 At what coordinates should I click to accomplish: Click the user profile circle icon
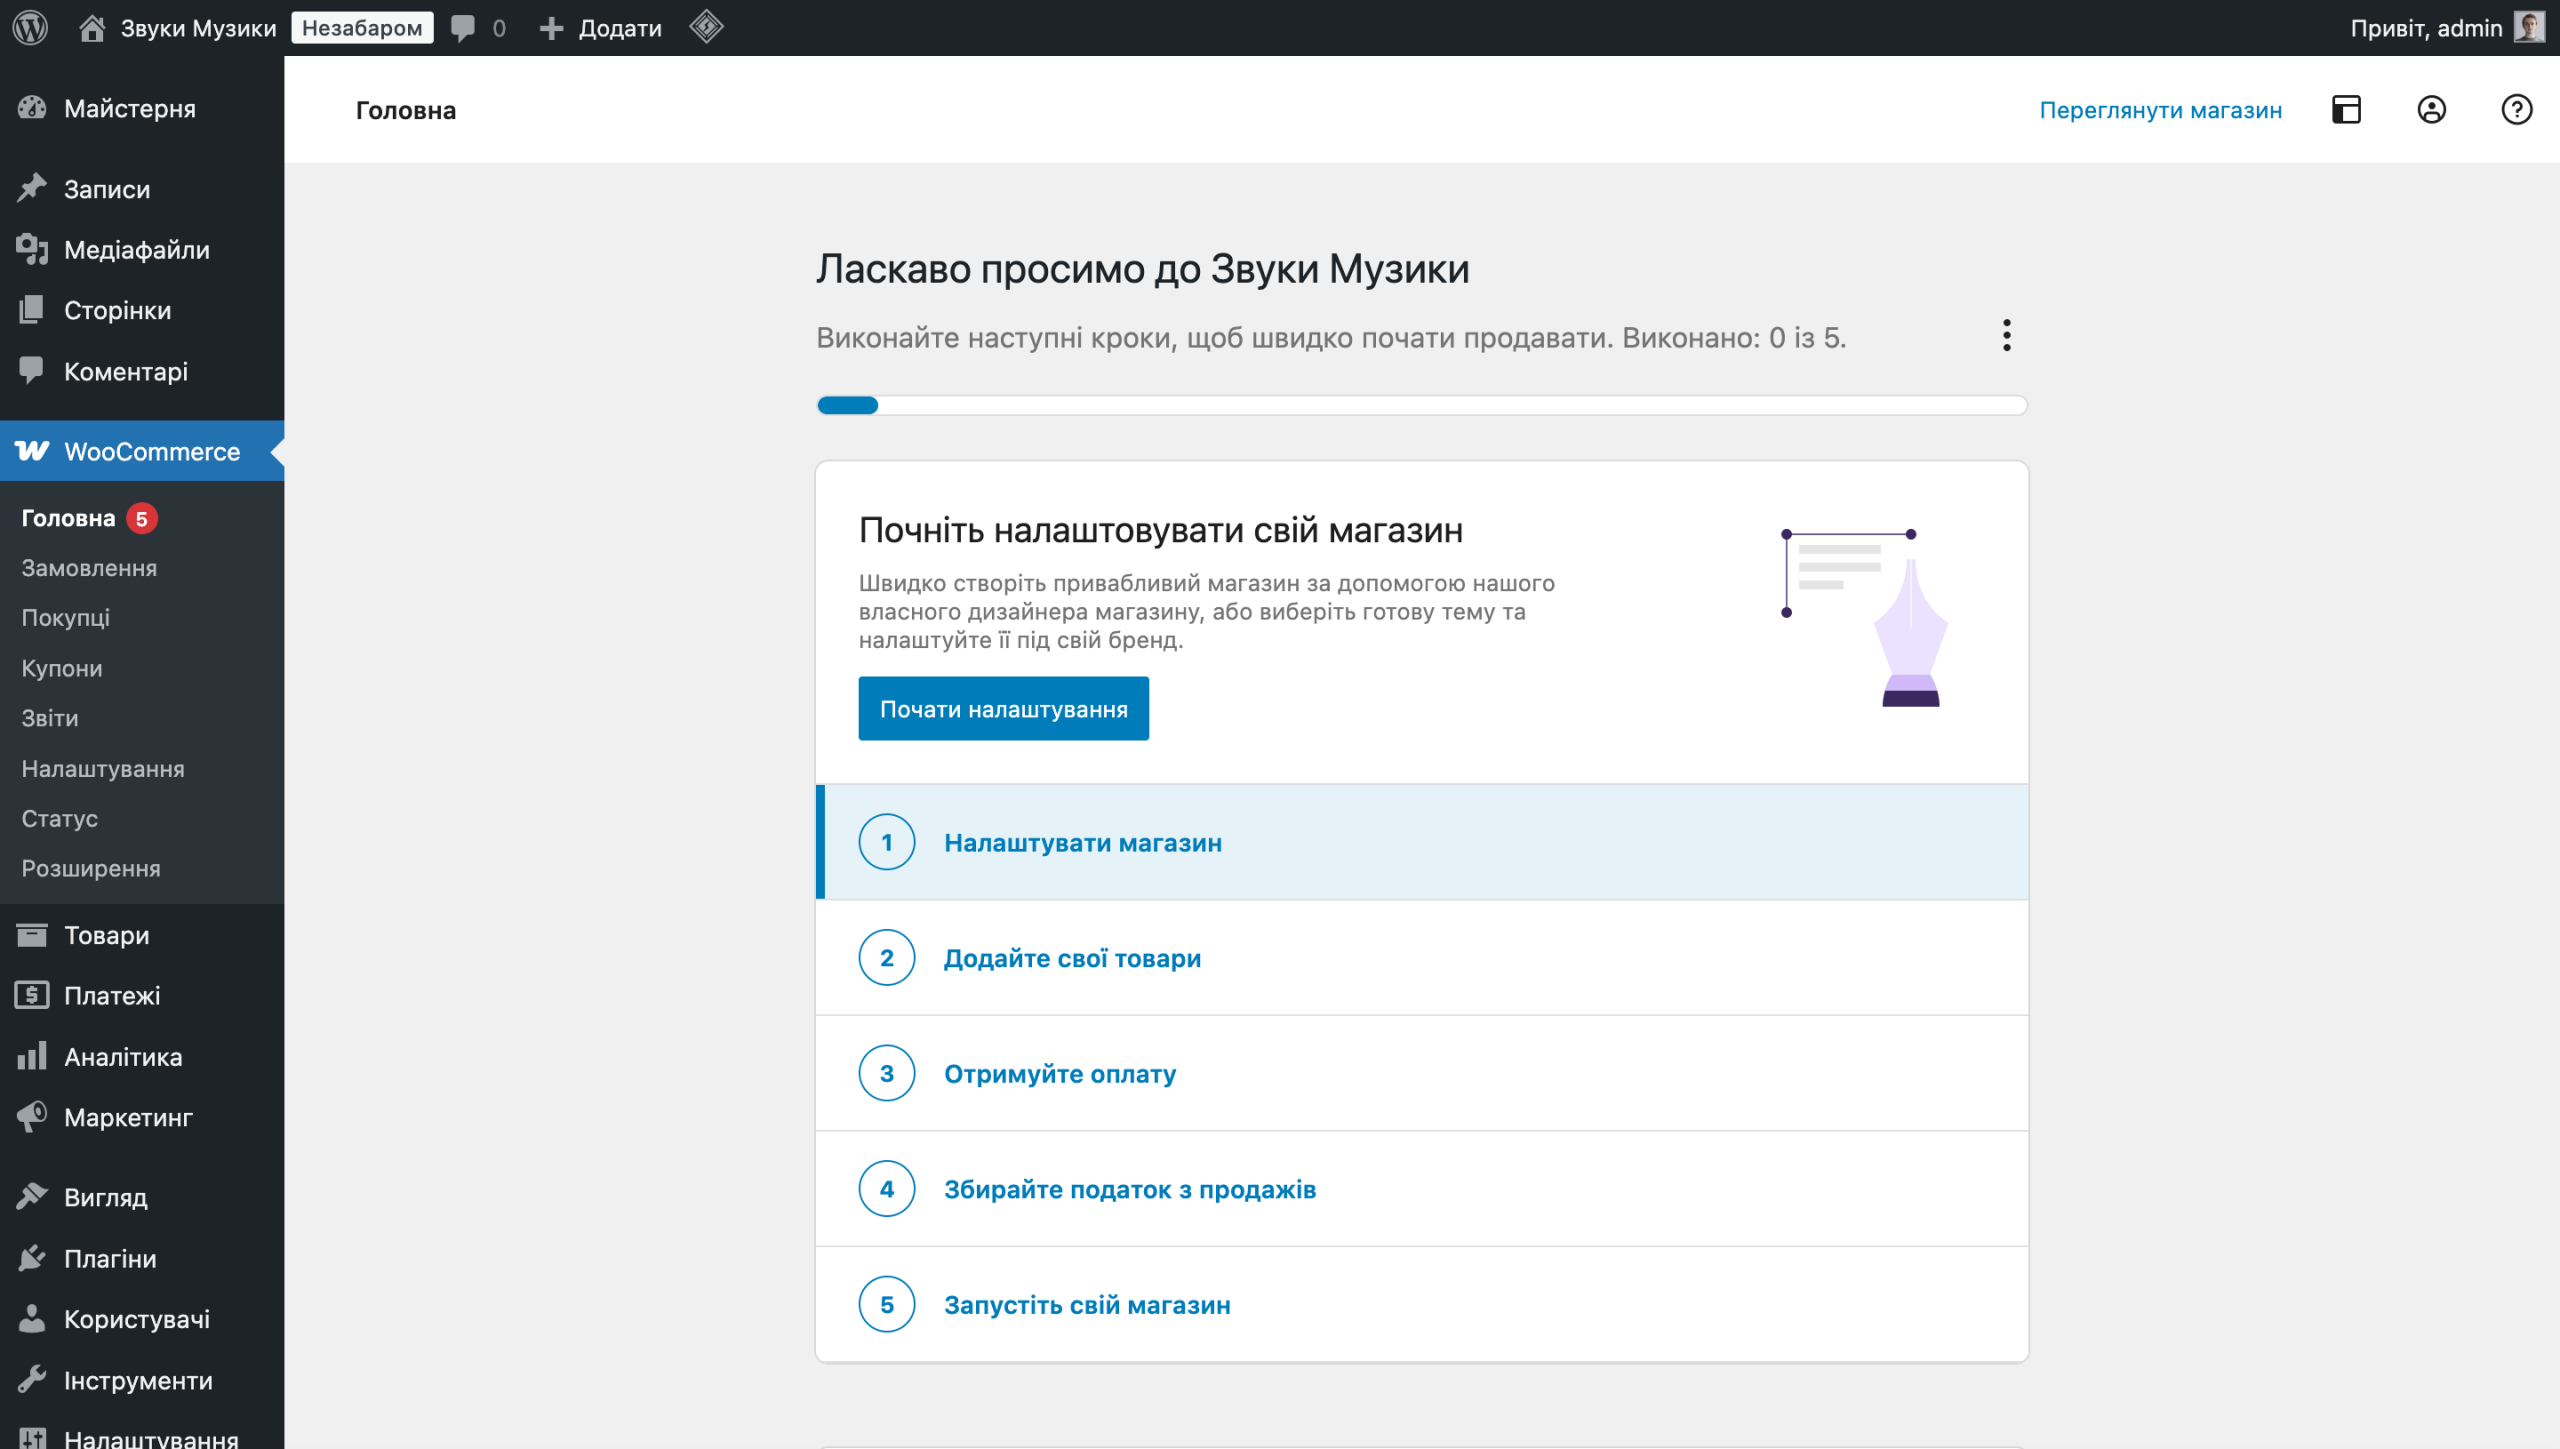(x=2432, y=109)
